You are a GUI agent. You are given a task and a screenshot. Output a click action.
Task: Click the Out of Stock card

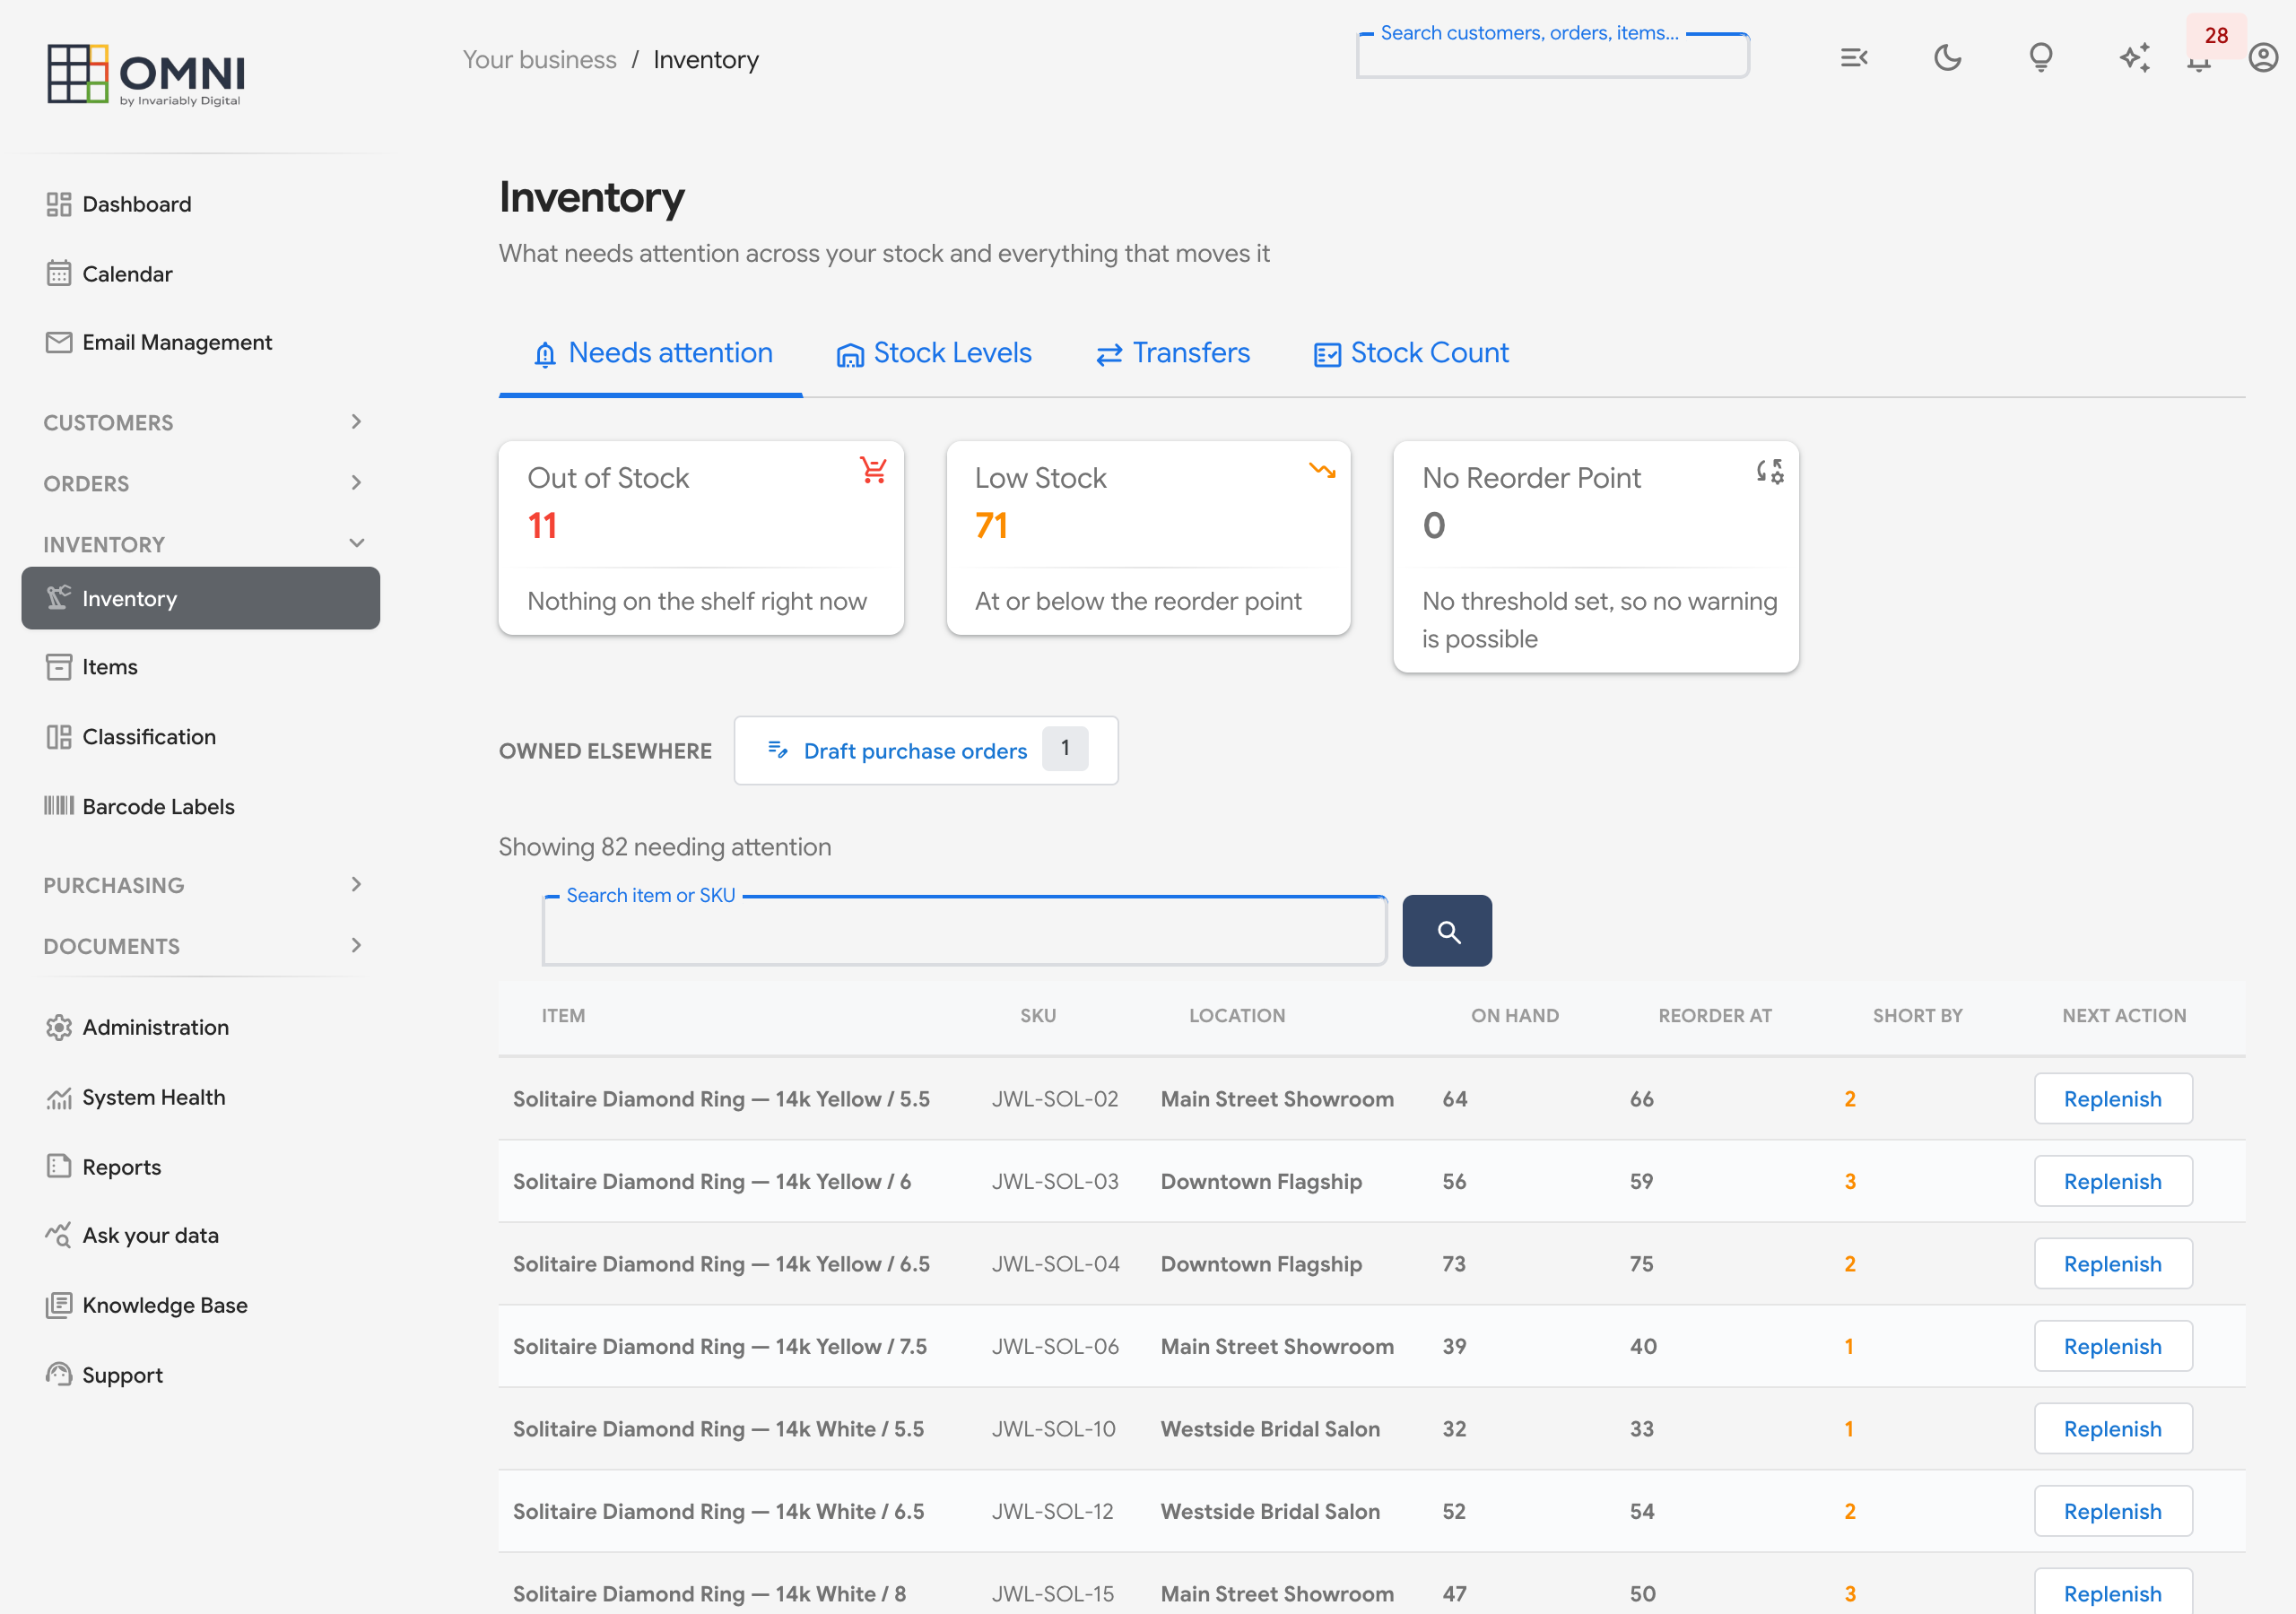[701, 539]
